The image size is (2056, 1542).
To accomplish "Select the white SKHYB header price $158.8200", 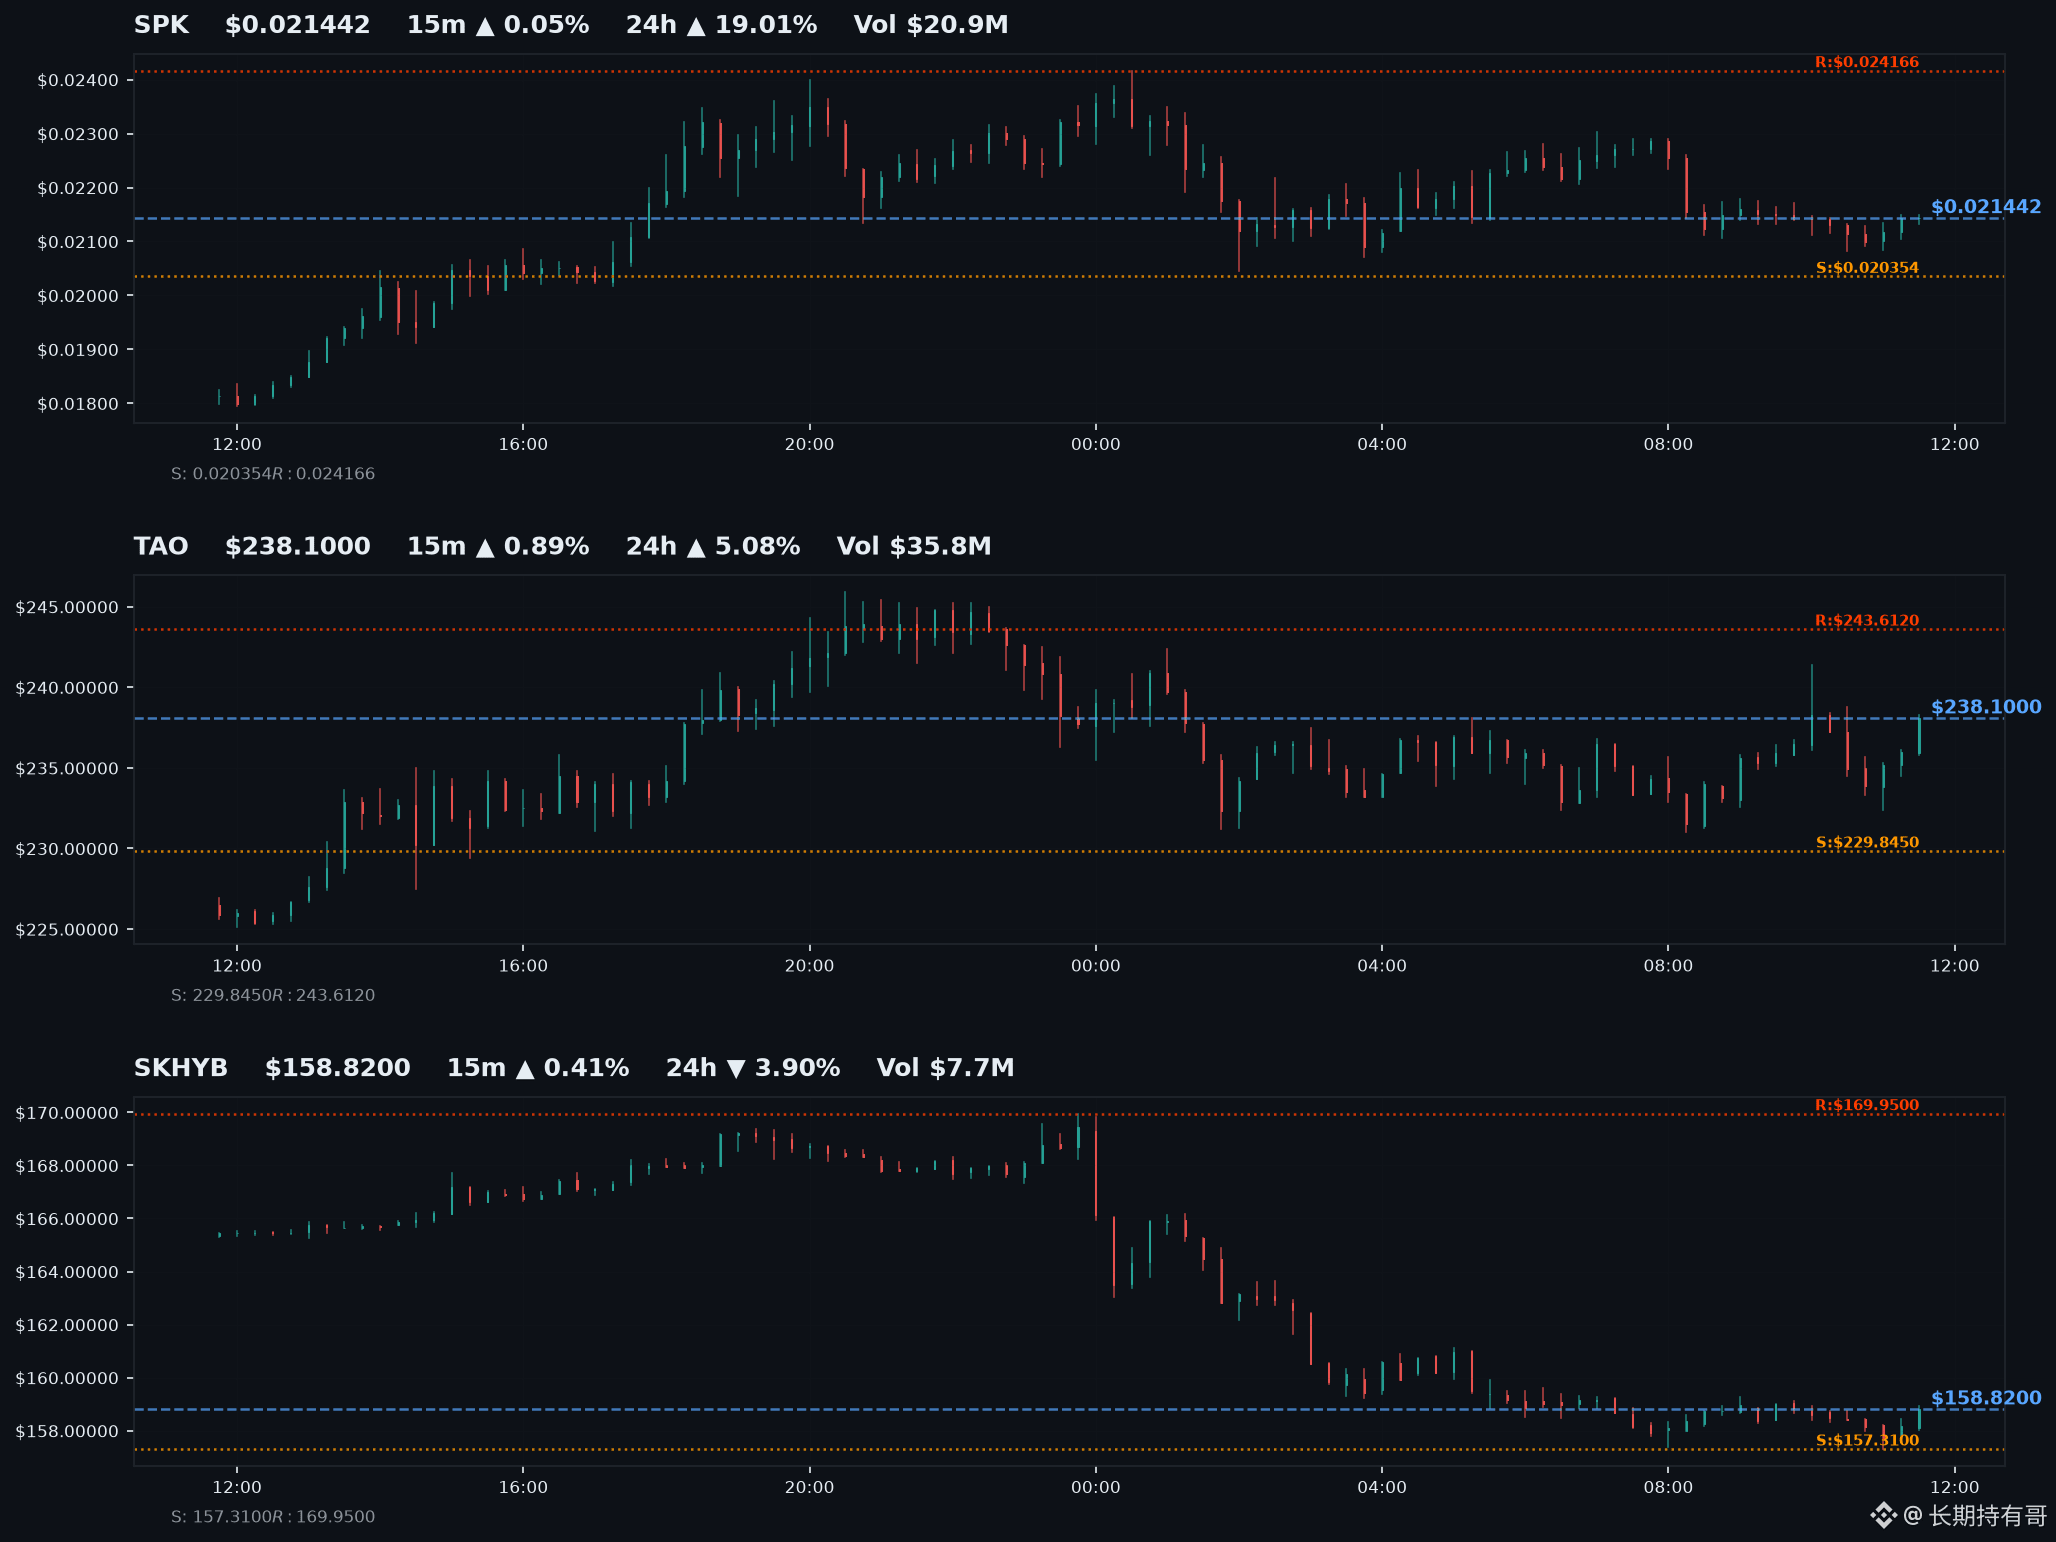I will pos(337,1068).
